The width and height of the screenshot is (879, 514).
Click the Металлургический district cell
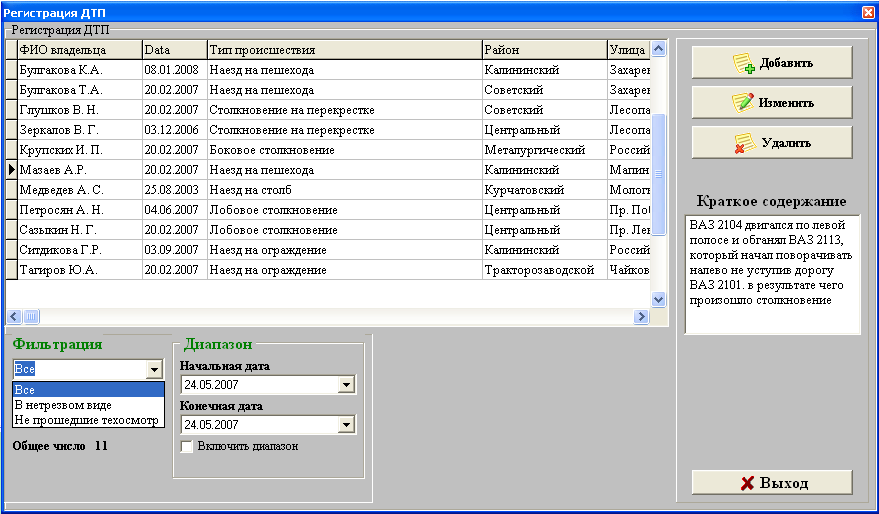coord(545,150)
